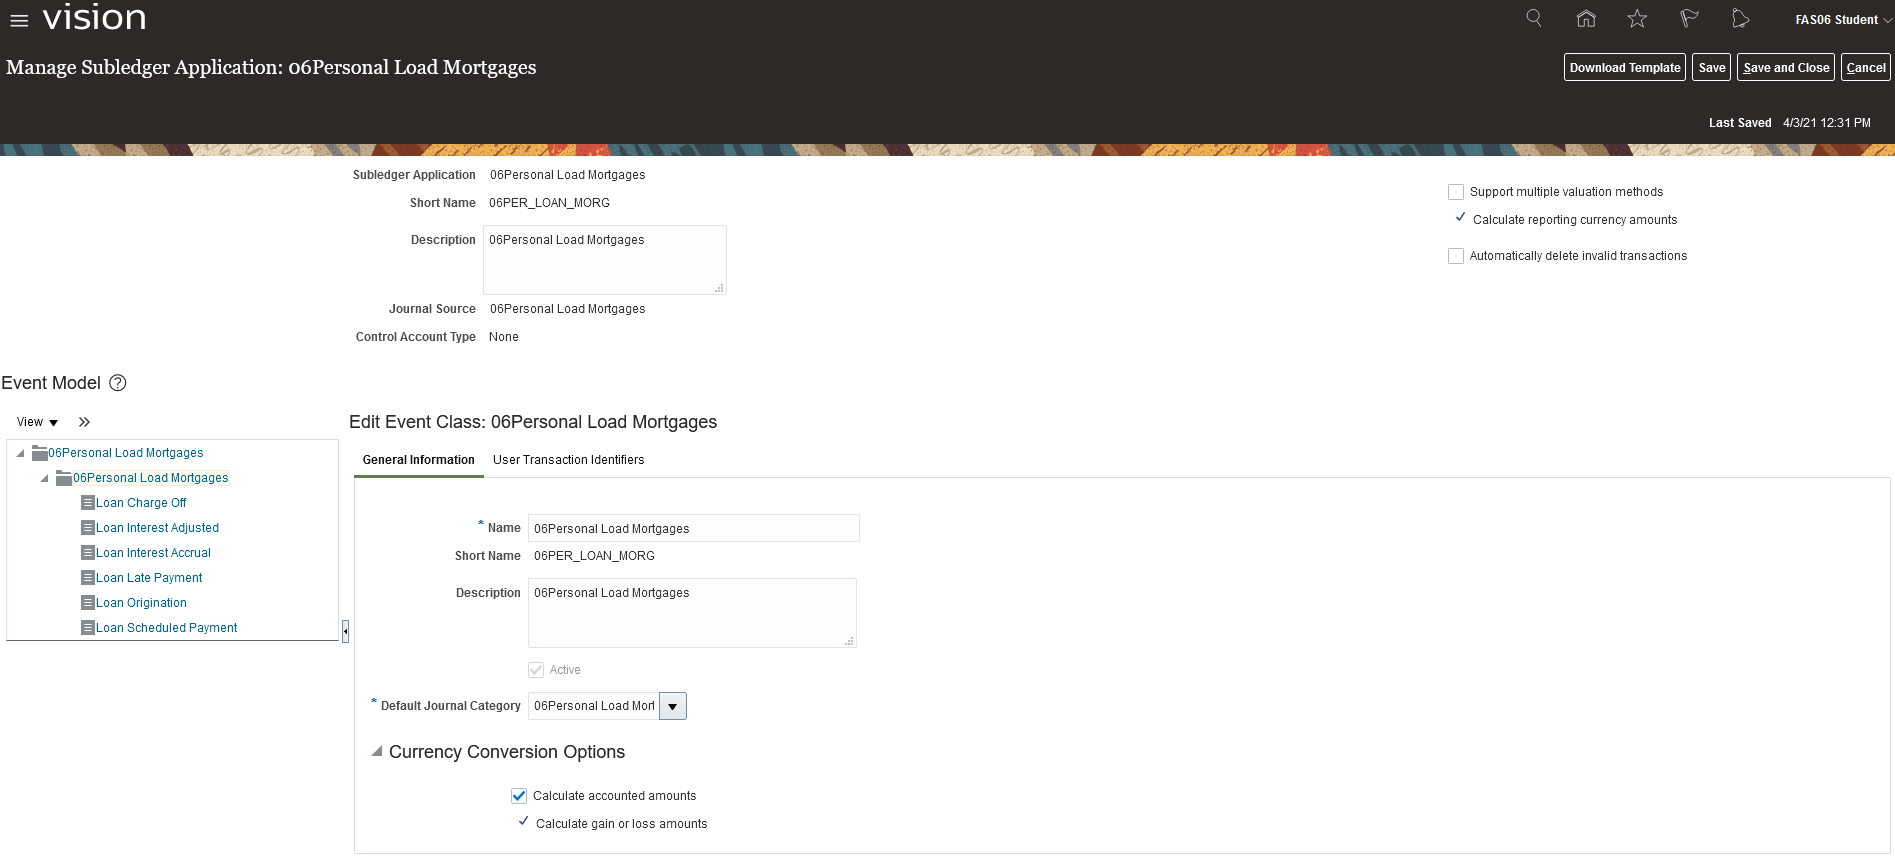Collapse the Currency Conversion Options section

377,752
